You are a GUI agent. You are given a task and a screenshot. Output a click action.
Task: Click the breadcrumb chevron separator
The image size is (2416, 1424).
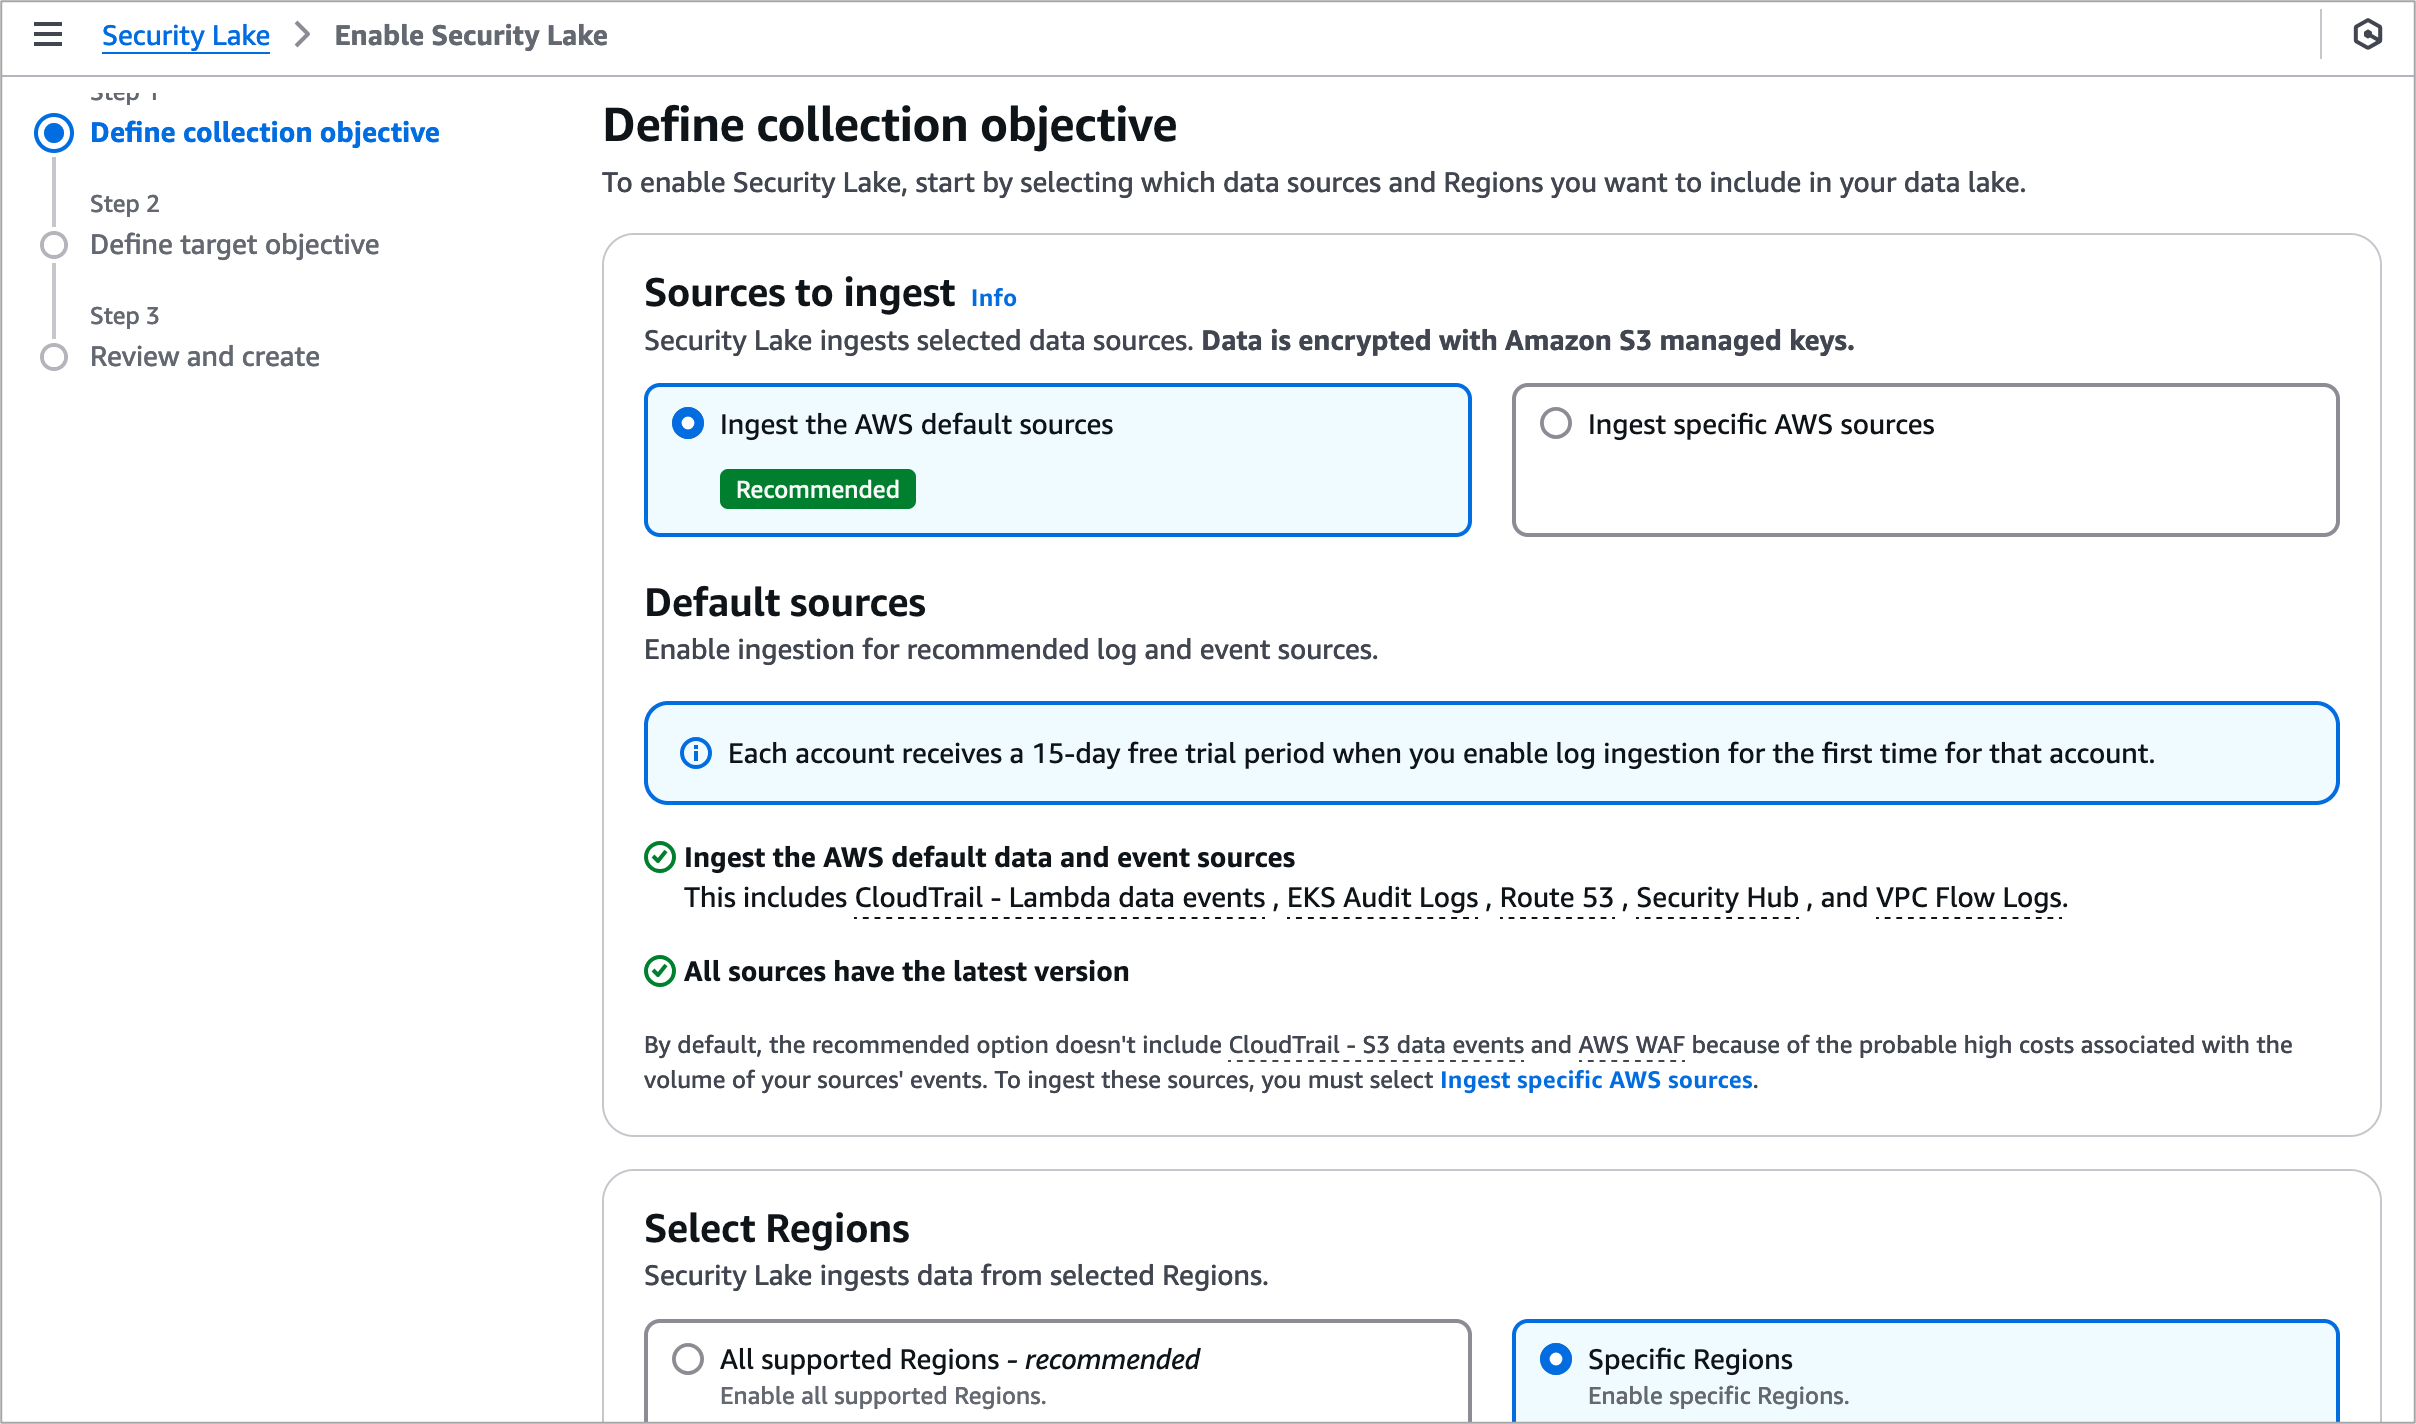coord(302,35)
